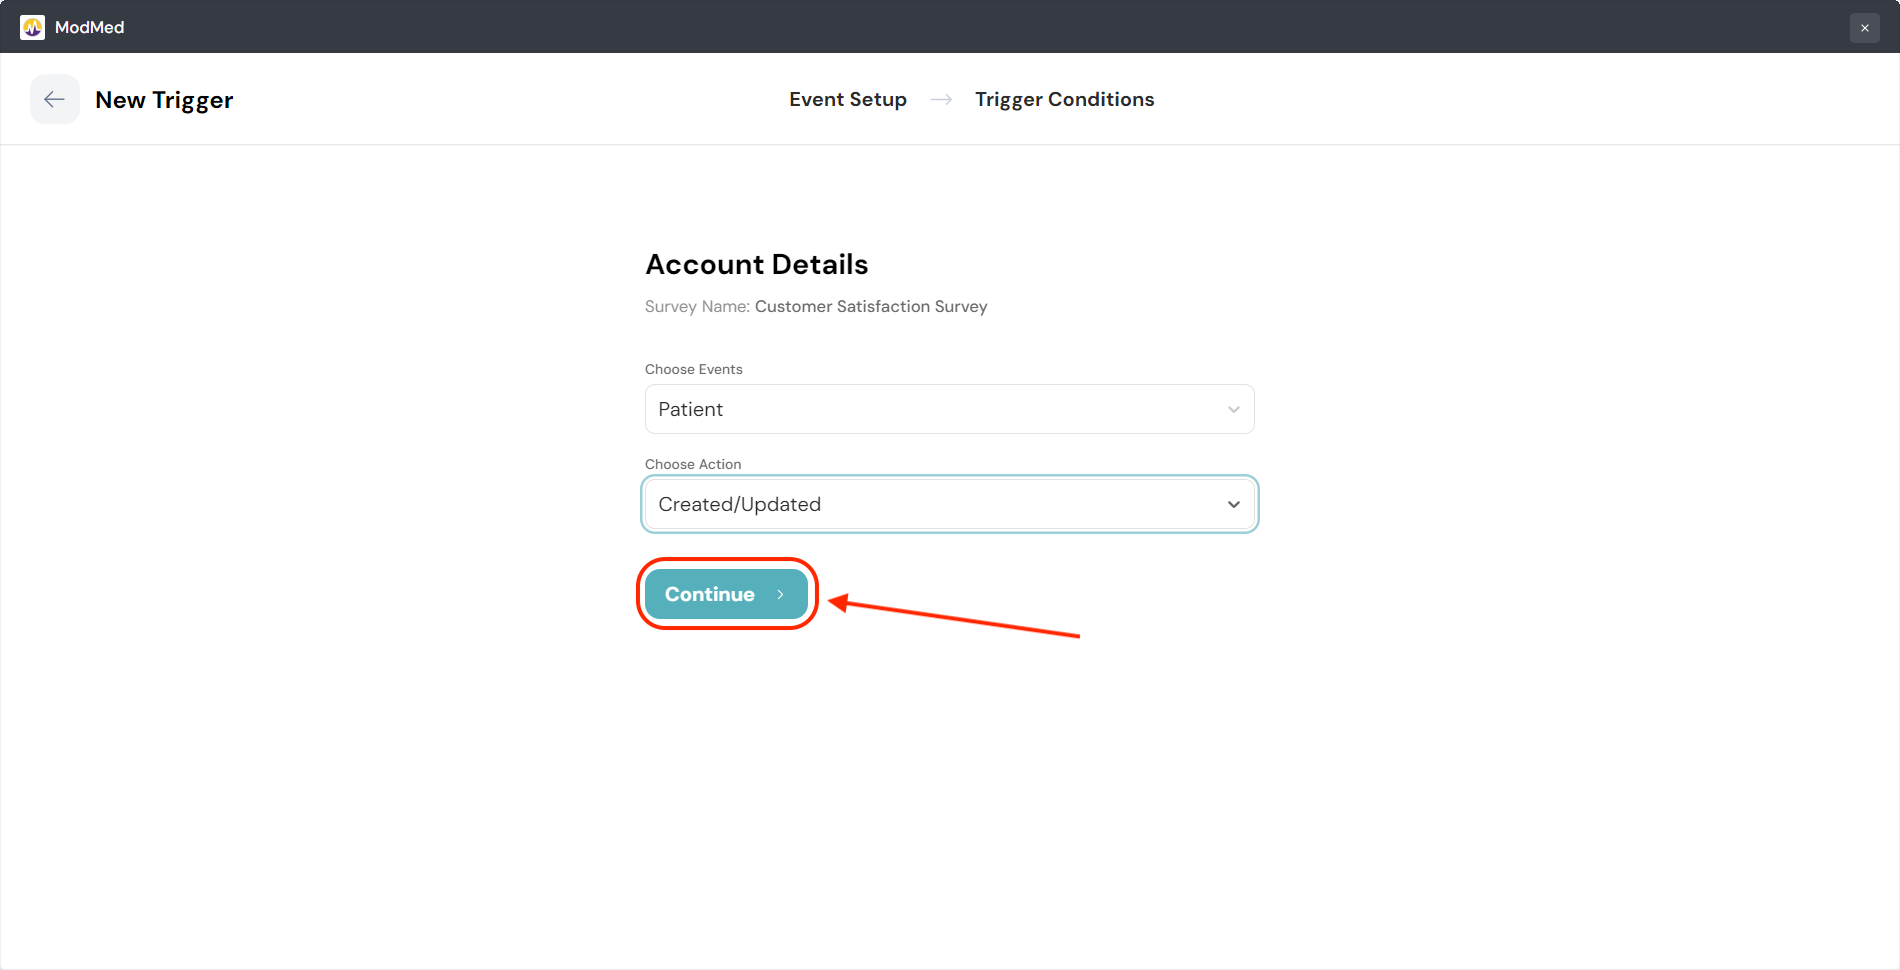The height and width of the screenshot is (970, 1900).
Task: Click the Choose Events label
Action: (x=693, y=369)
